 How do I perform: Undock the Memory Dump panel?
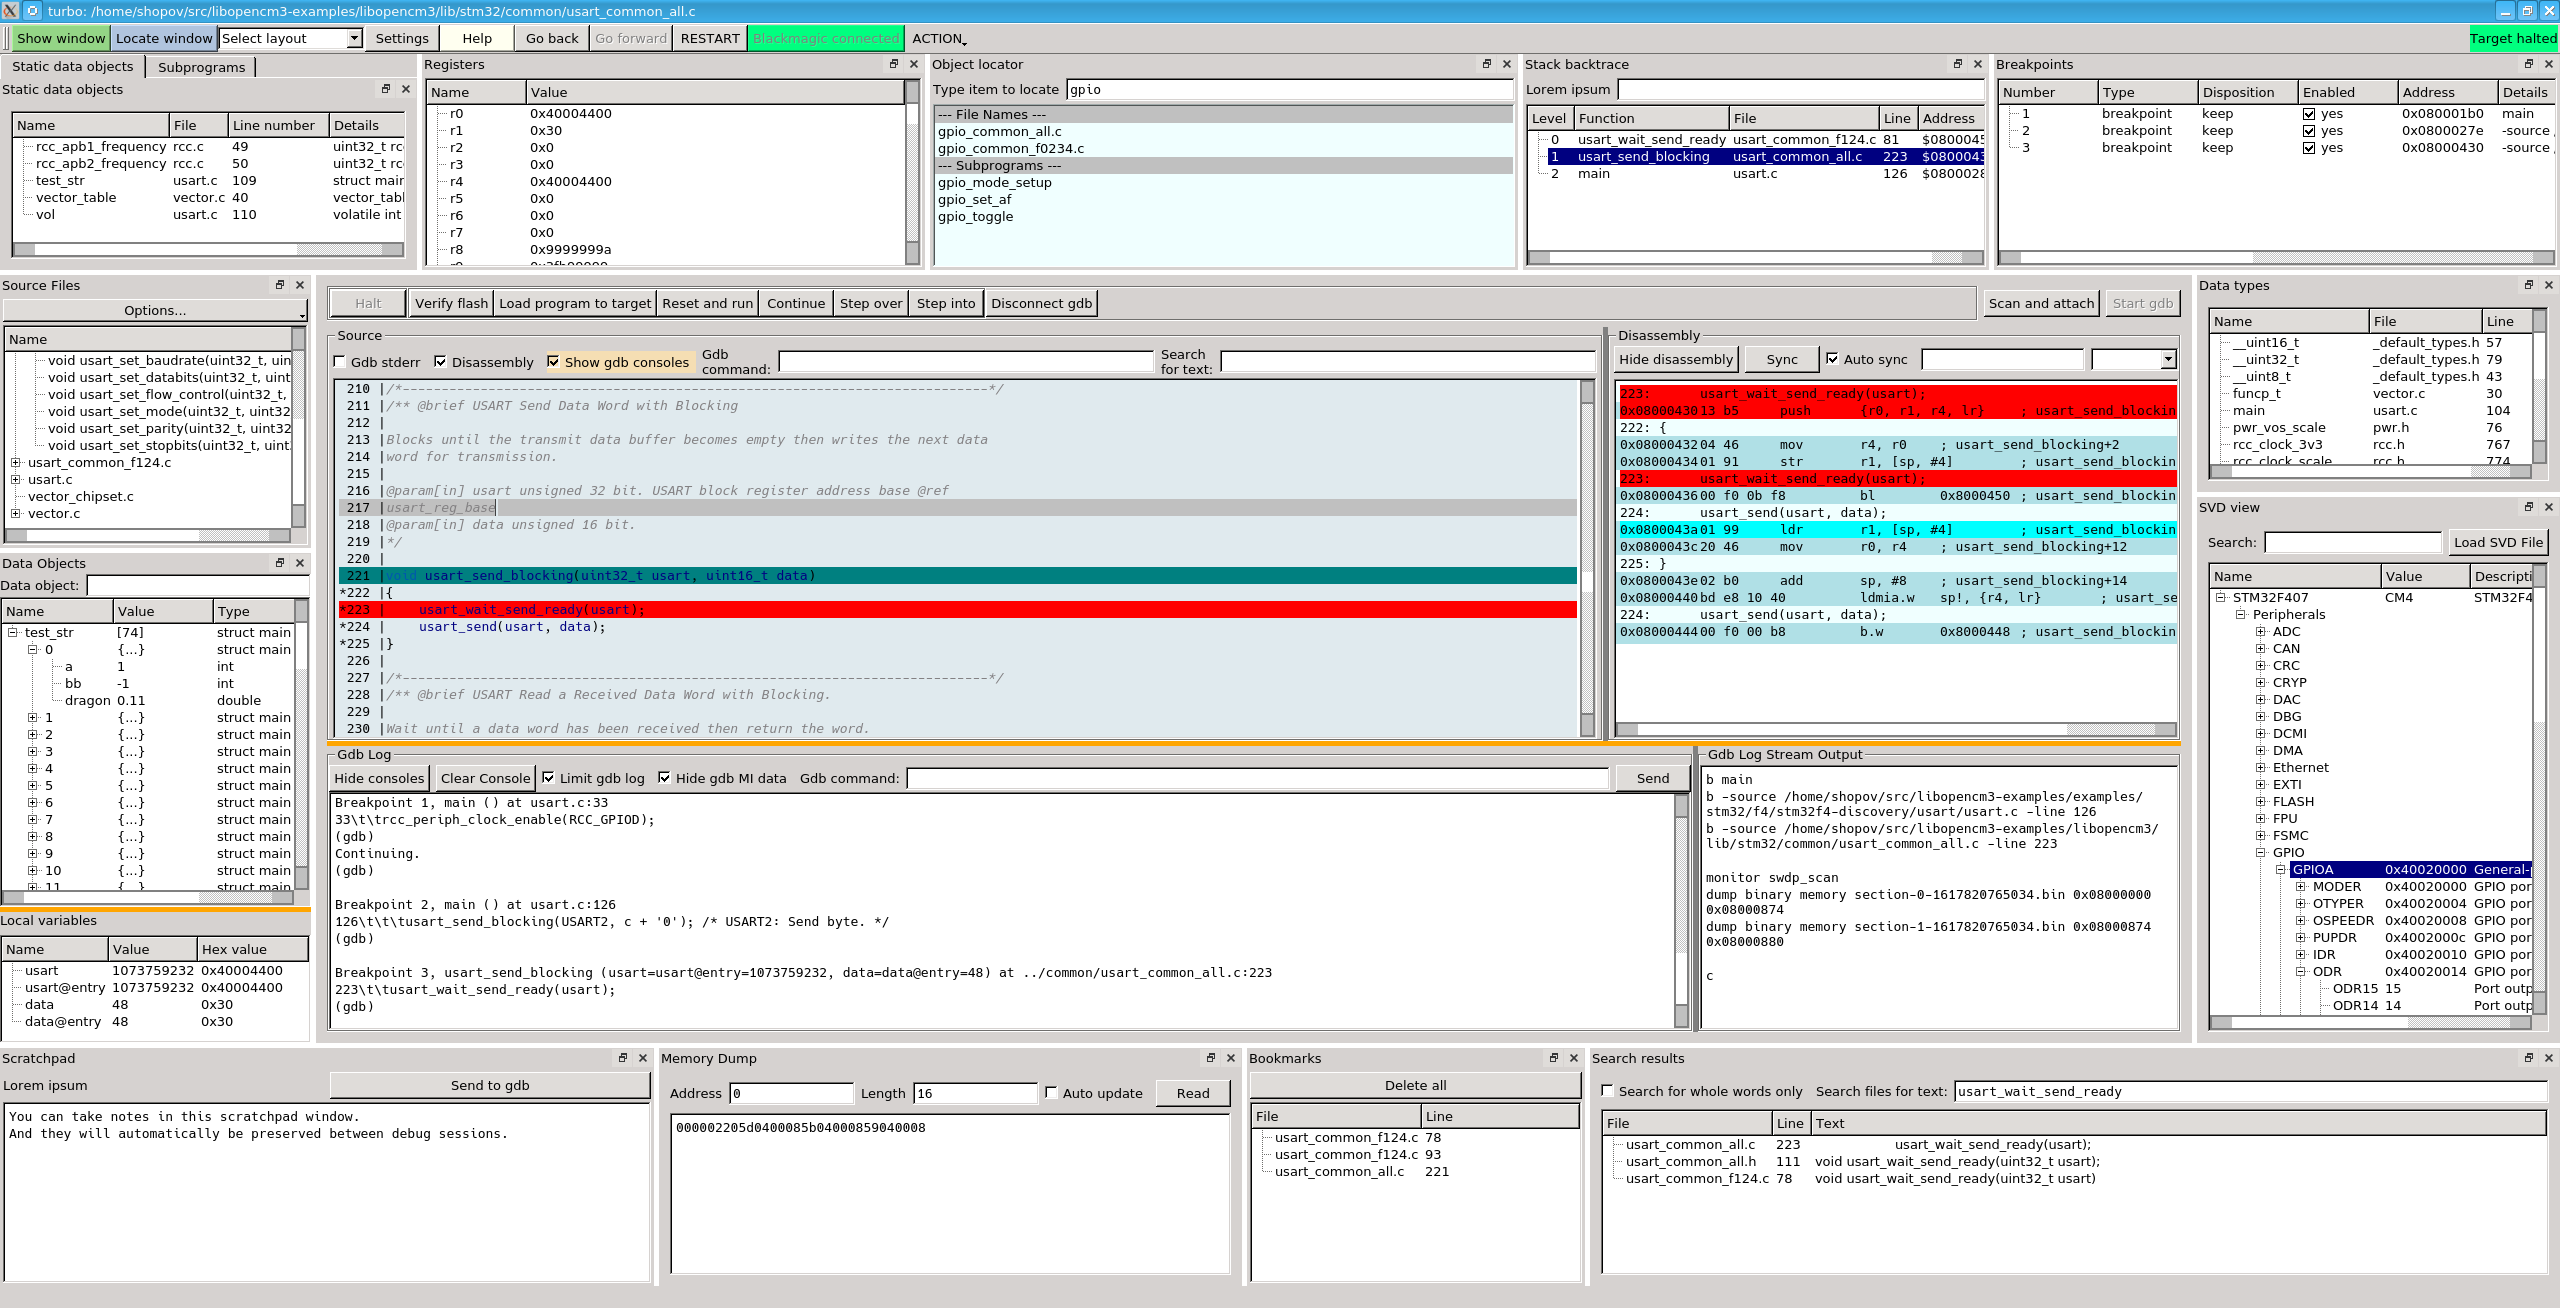(1211, 1058)
